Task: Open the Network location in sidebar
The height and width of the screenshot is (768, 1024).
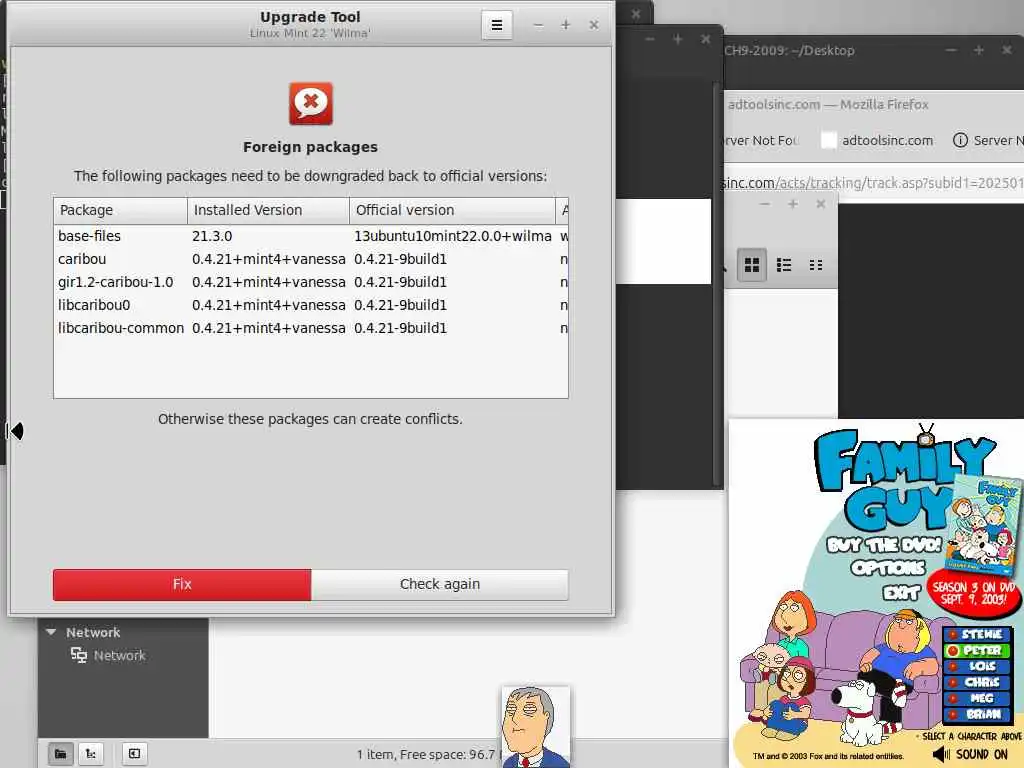Action: [x=120, y=655]
